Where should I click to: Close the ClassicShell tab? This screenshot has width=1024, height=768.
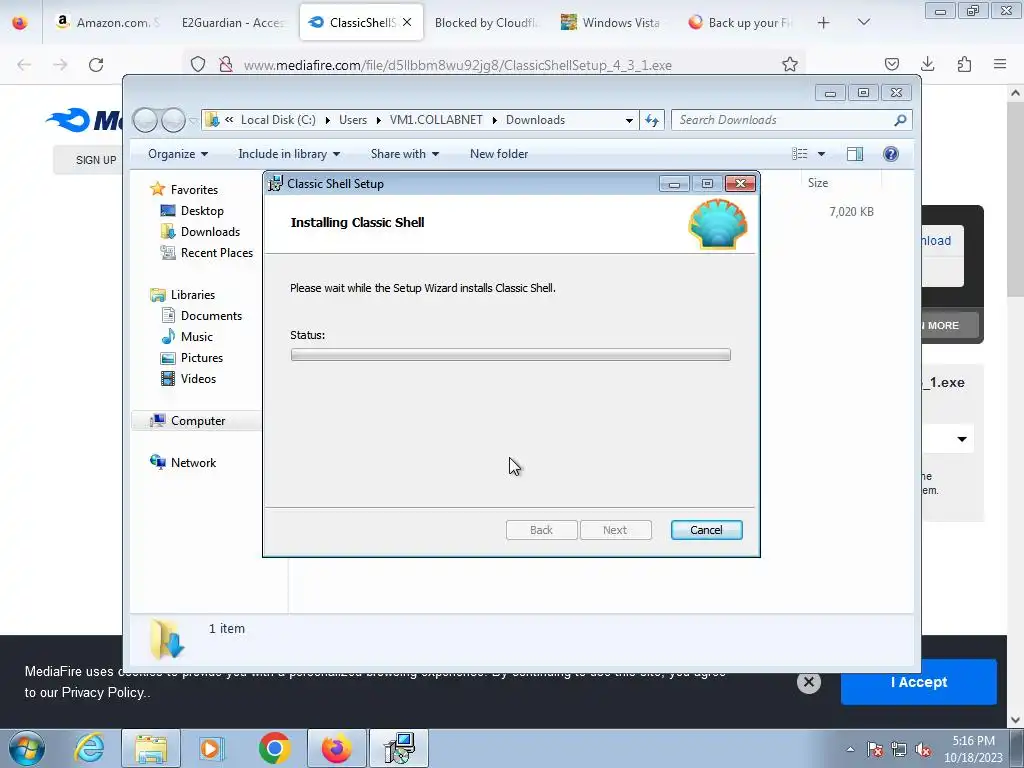(407, 23)
